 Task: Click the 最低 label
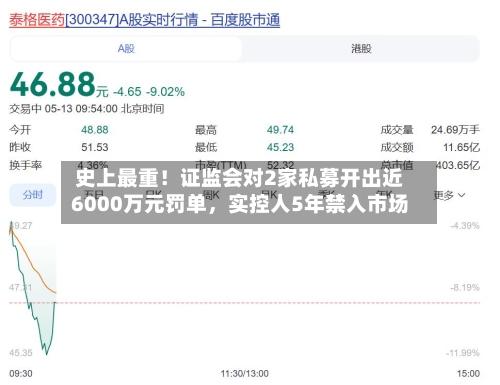pos(206,147)
